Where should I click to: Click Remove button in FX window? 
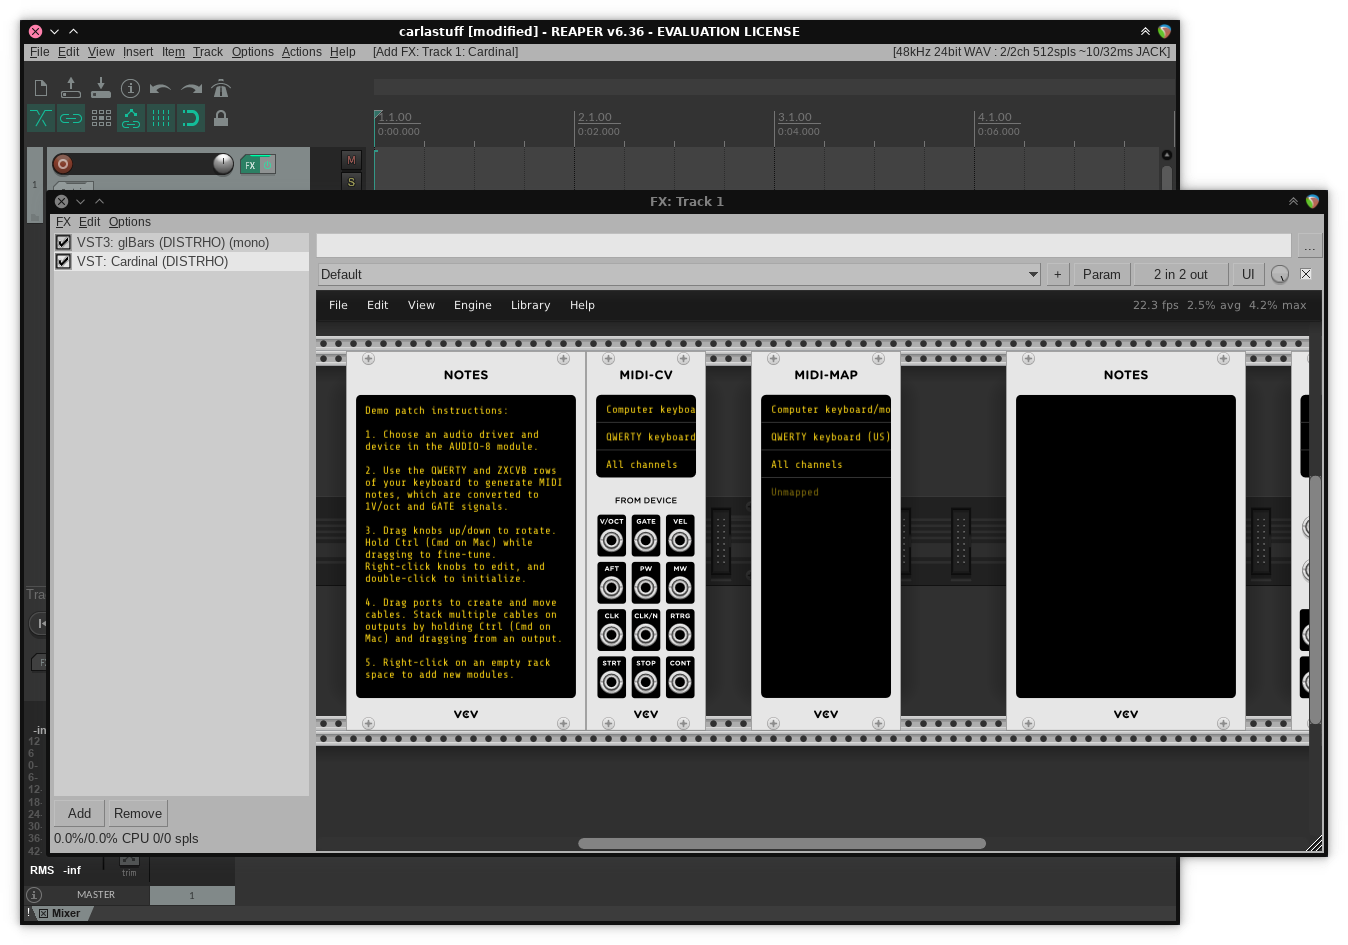(x=138, y=813)
